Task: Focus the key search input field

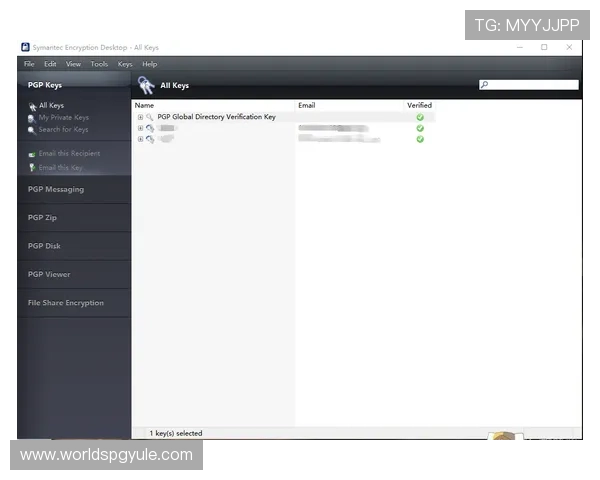Action: pyautogui.click(x=528, y=85)
